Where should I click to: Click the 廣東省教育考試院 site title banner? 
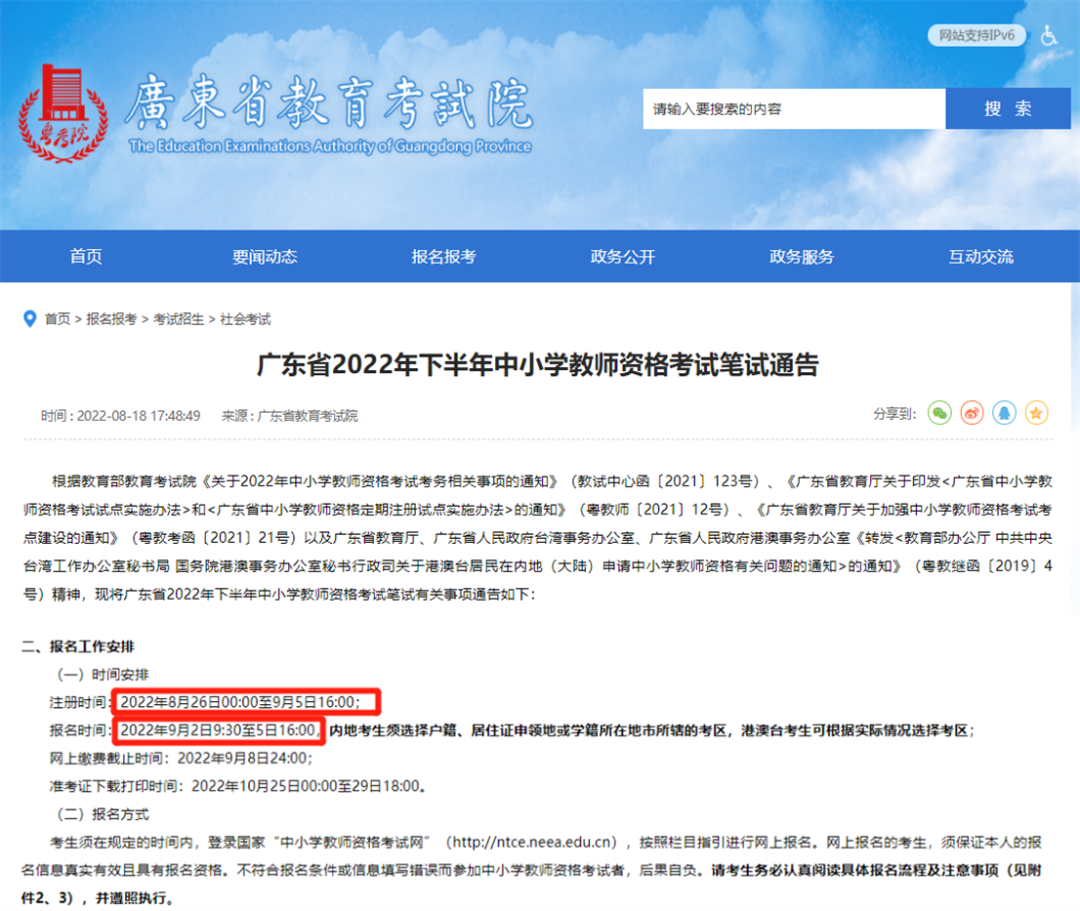pos(329,103)
